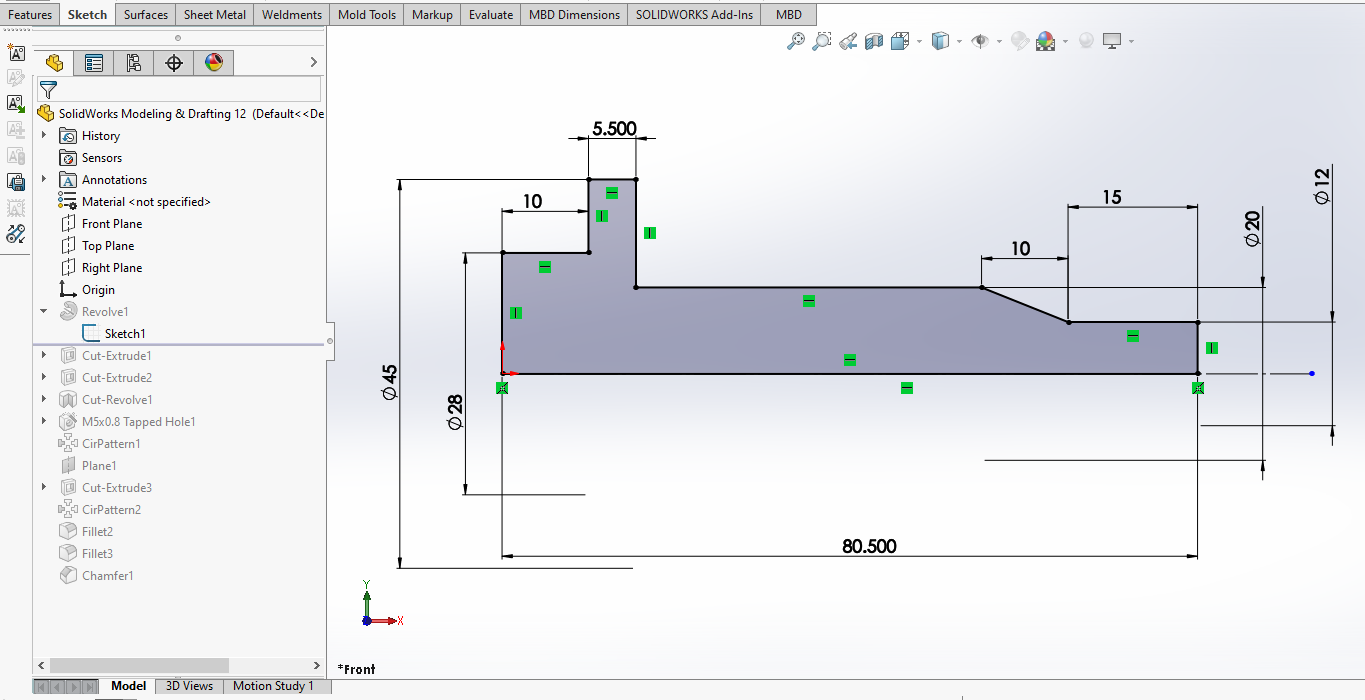Image resolution: width=1365 pixels, height=700 pixels.
Task: Open Edit Appearance color ball dropdown
Action: [1065, 41]
